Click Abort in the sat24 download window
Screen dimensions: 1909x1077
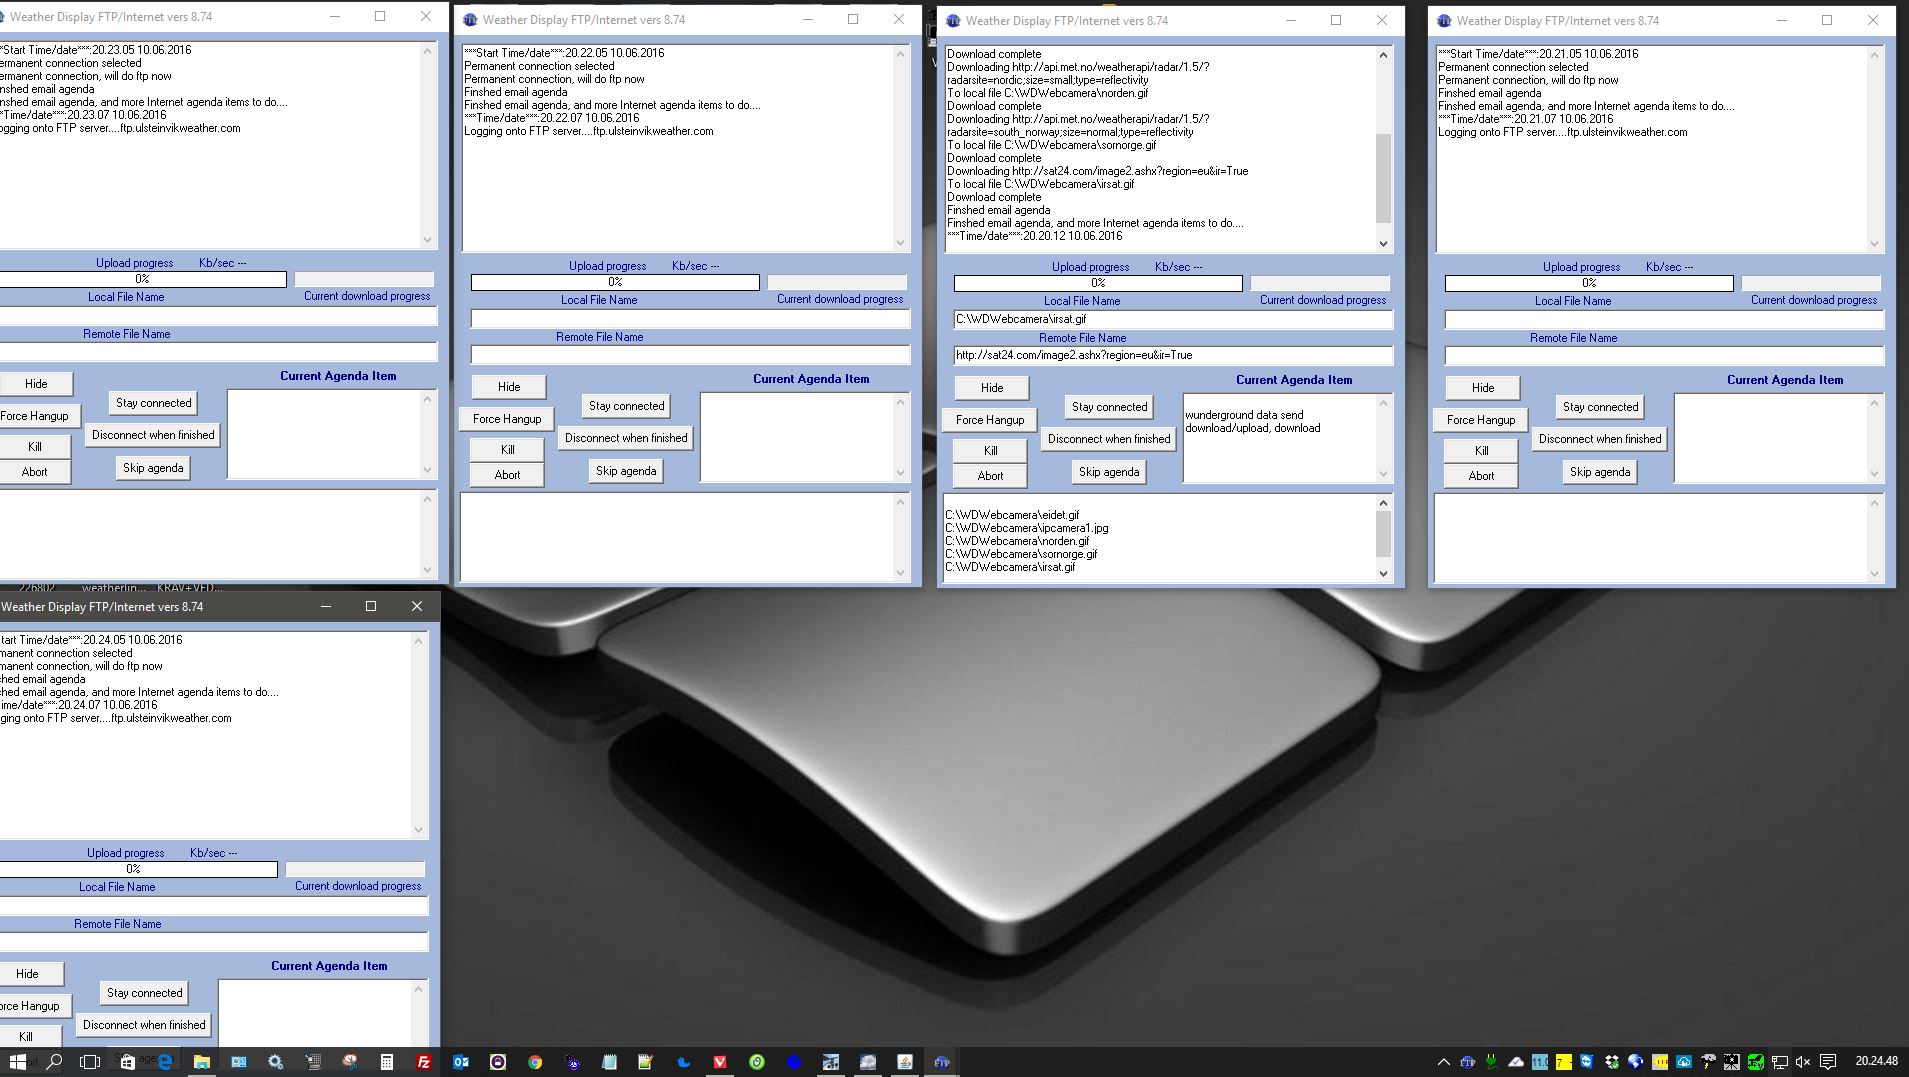click(990, 476)
